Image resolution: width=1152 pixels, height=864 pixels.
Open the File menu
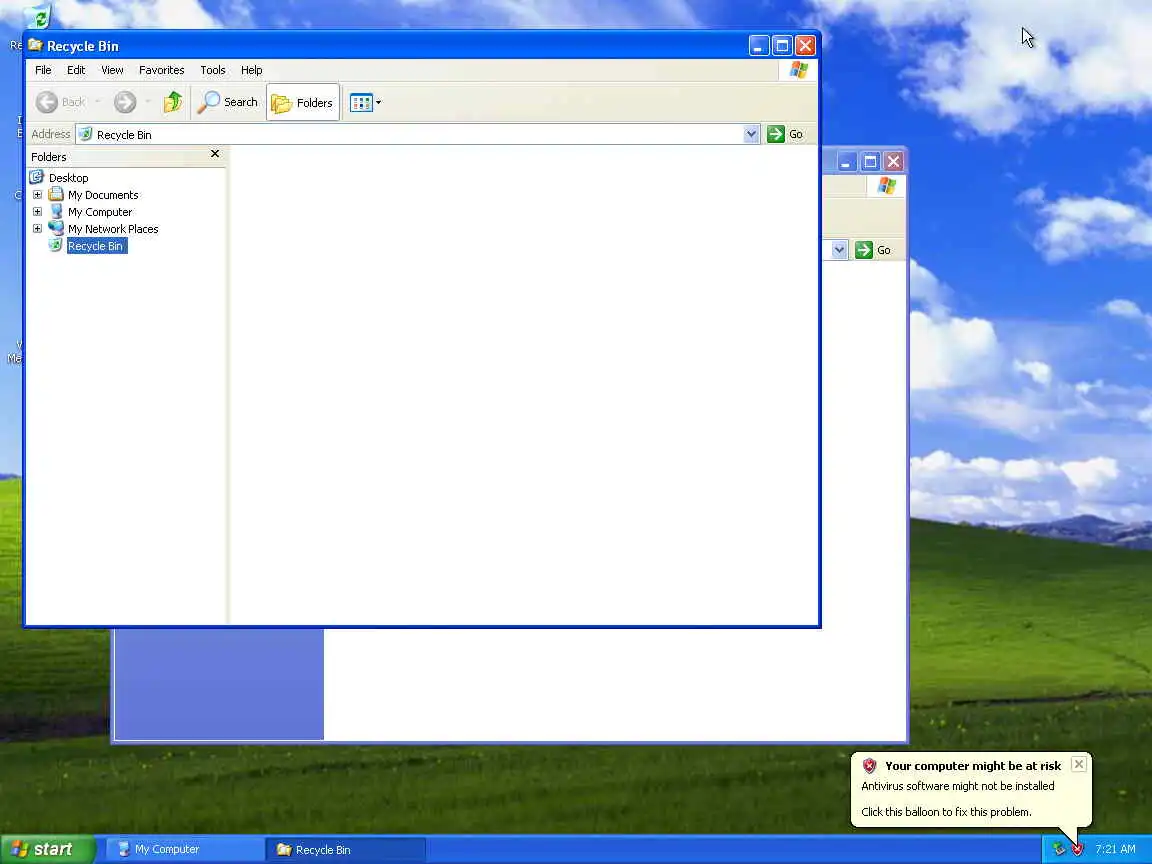tap(43, 70)
